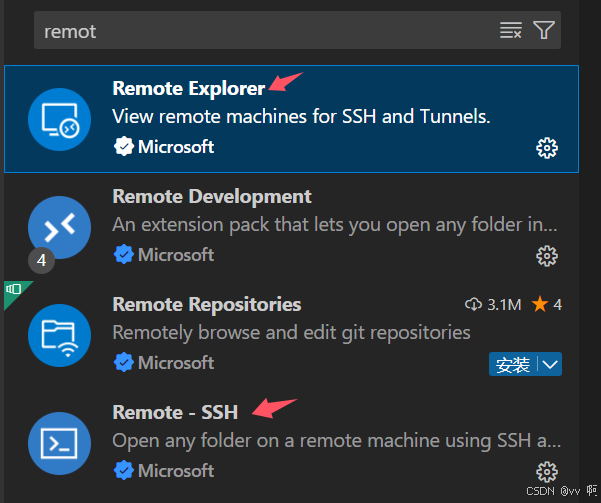Select the Remote Repositories title
The width and height of the screenshot is (601, 503).
pyautogui.click(x=207, y=305)
